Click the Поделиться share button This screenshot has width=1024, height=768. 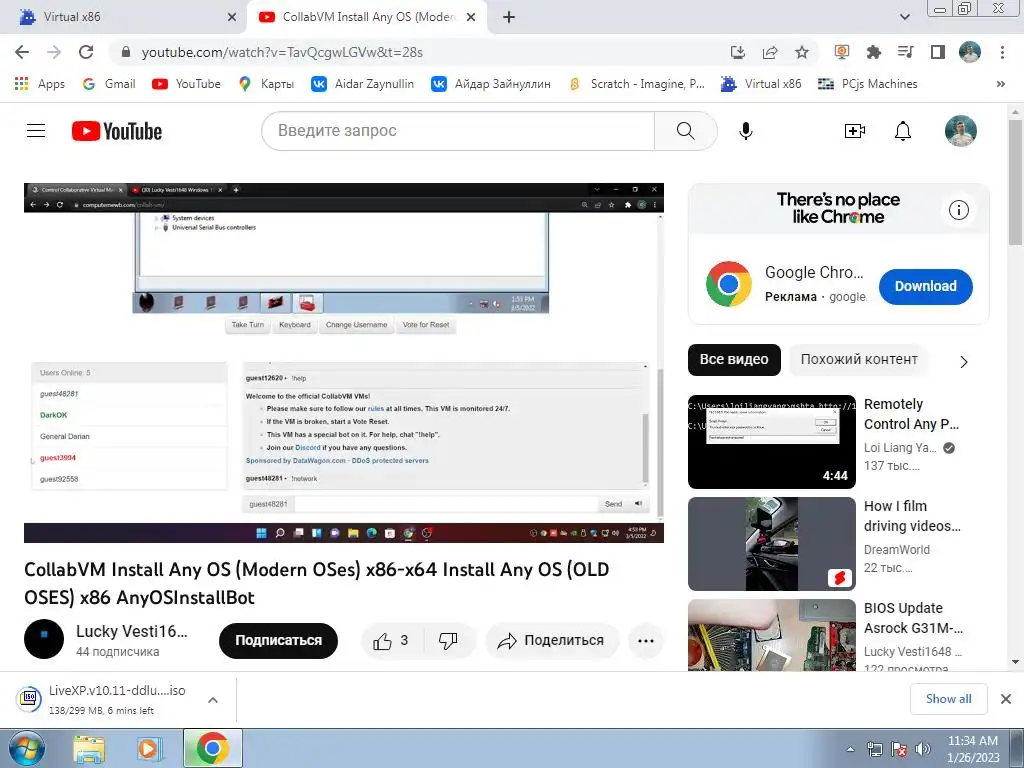pyautogui.click(x=552, y=641)
